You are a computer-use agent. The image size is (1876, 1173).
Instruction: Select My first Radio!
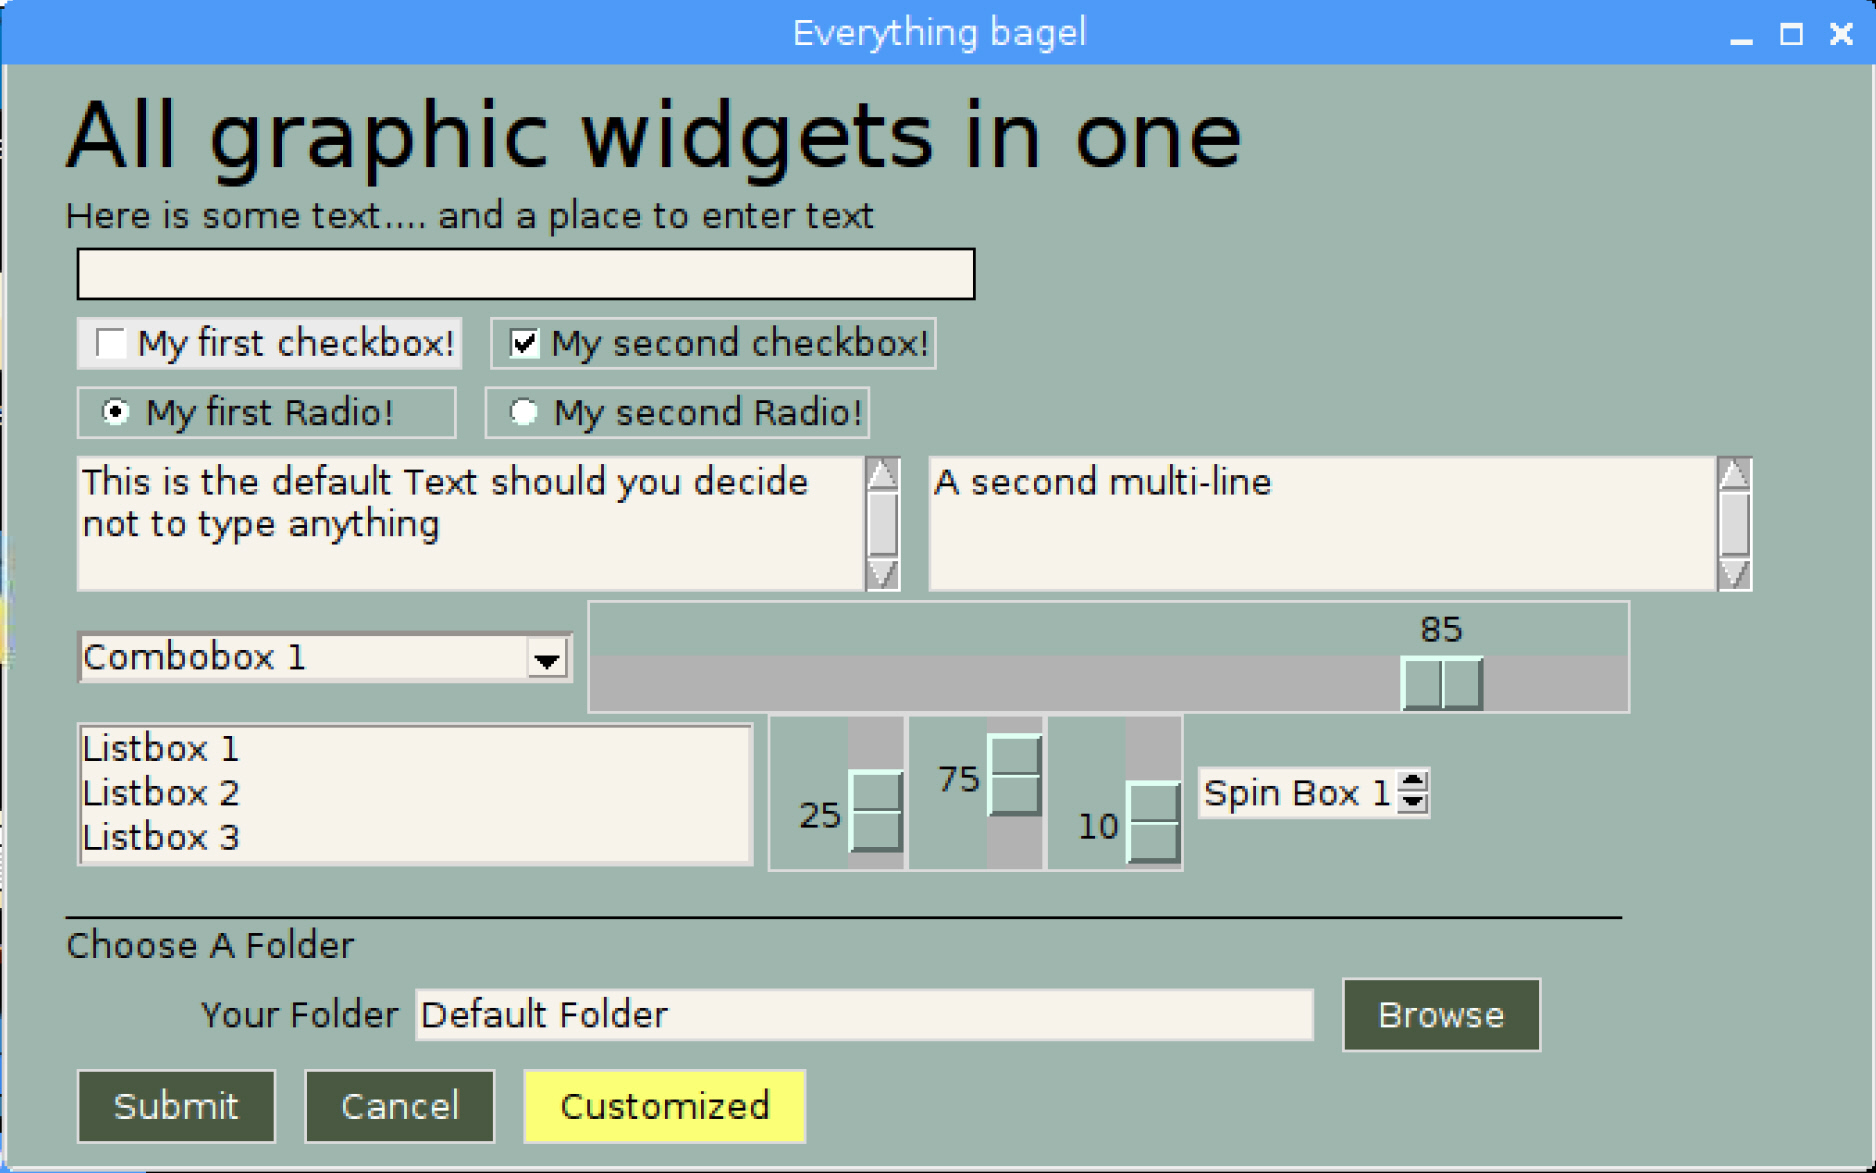(116, 411)
